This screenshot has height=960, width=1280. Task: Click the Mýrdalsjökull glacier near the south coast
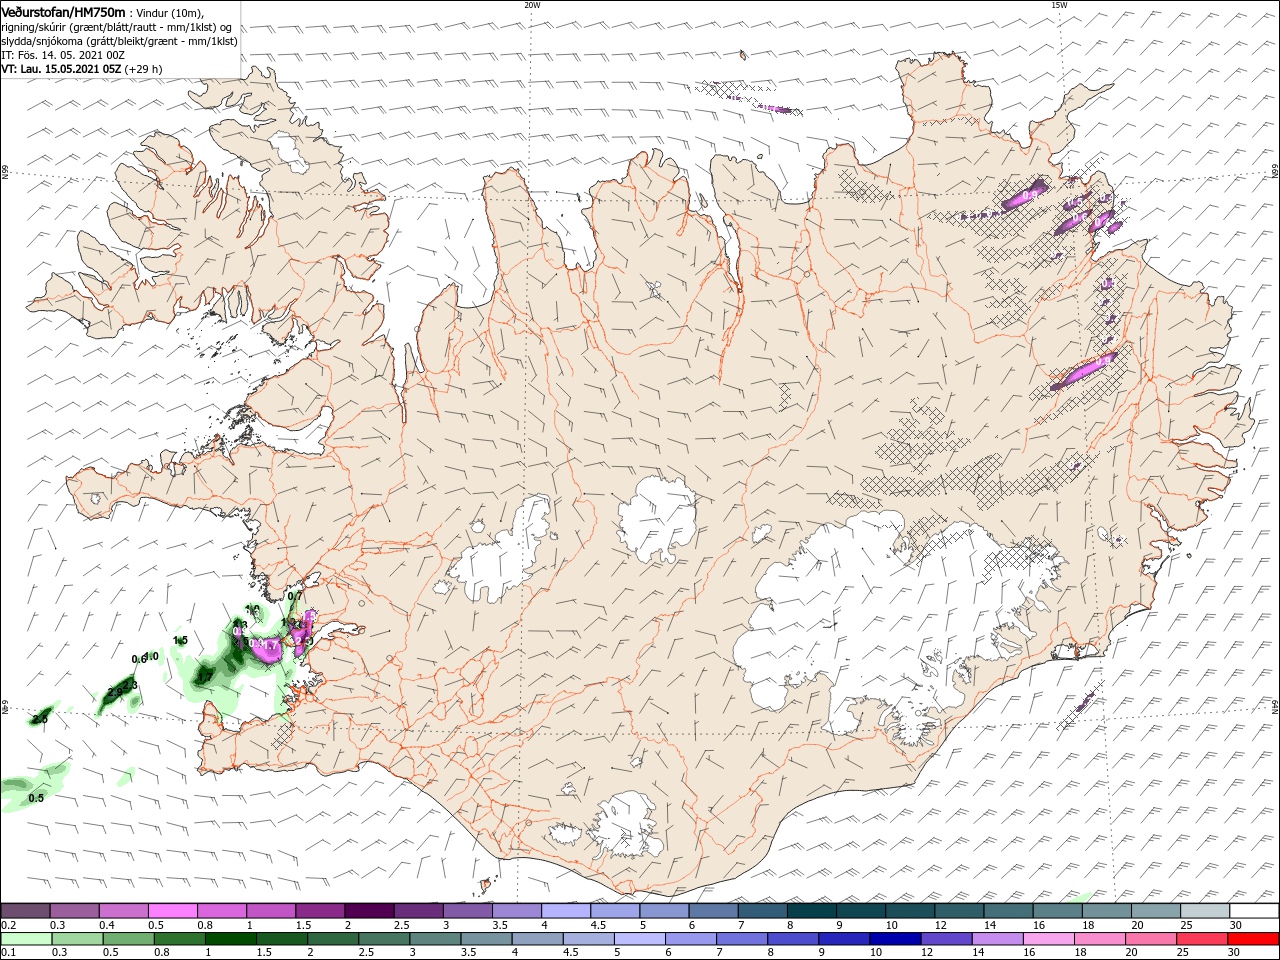click(x=628, y=826)
